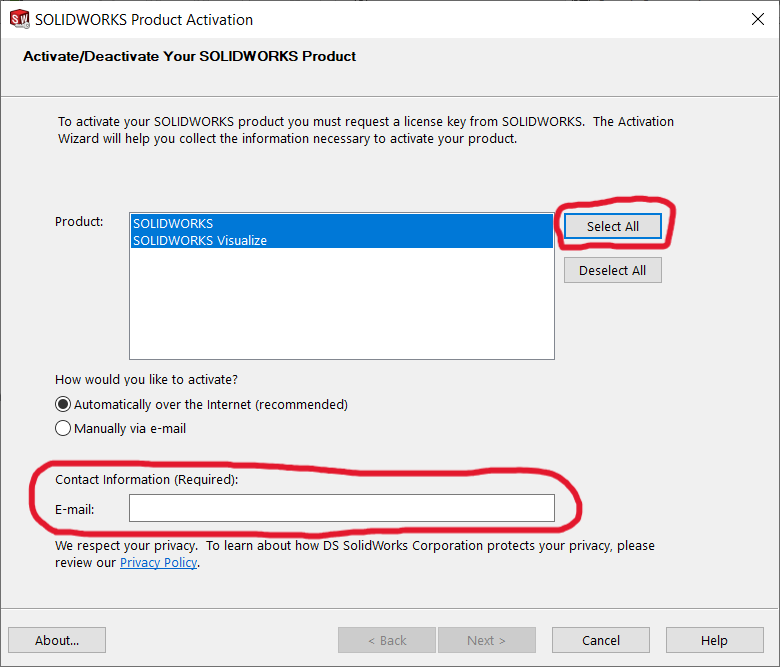Click empty area of the Product list box

[x=341, y=305]
